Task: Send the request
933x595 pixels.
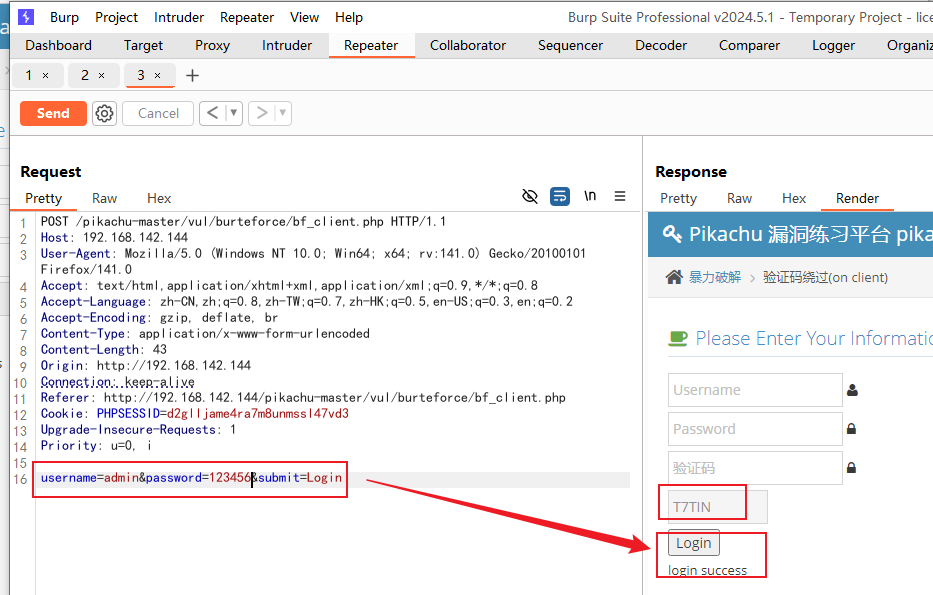Action: [54, 113]
